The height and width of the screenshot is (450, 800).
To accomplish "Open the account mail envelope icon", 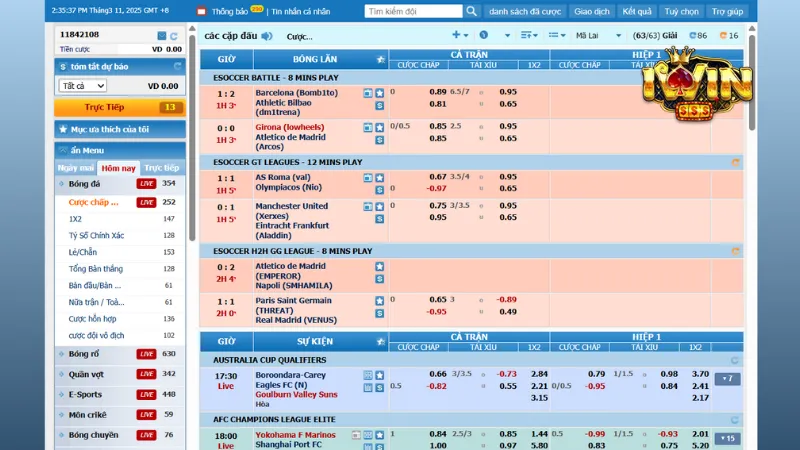I will tap(162, 36).
